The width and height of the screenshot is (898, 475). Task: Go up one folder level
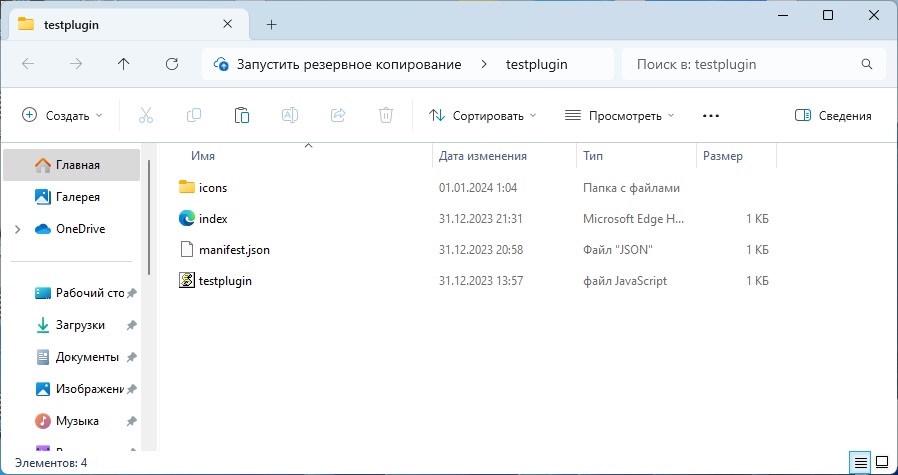pyautogui.click(x=124, y=64)
